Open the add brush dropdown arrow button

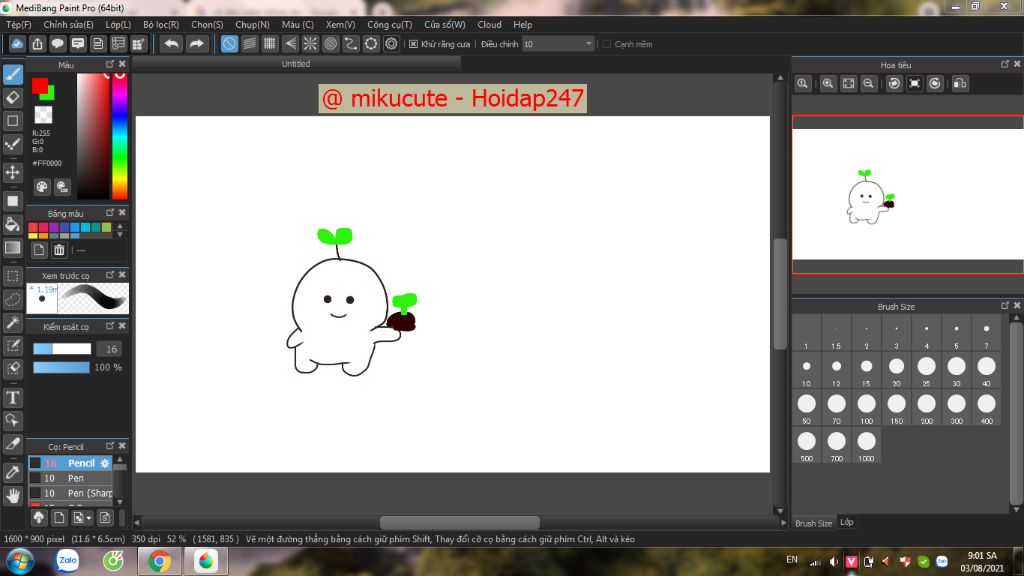pos(82,518)
